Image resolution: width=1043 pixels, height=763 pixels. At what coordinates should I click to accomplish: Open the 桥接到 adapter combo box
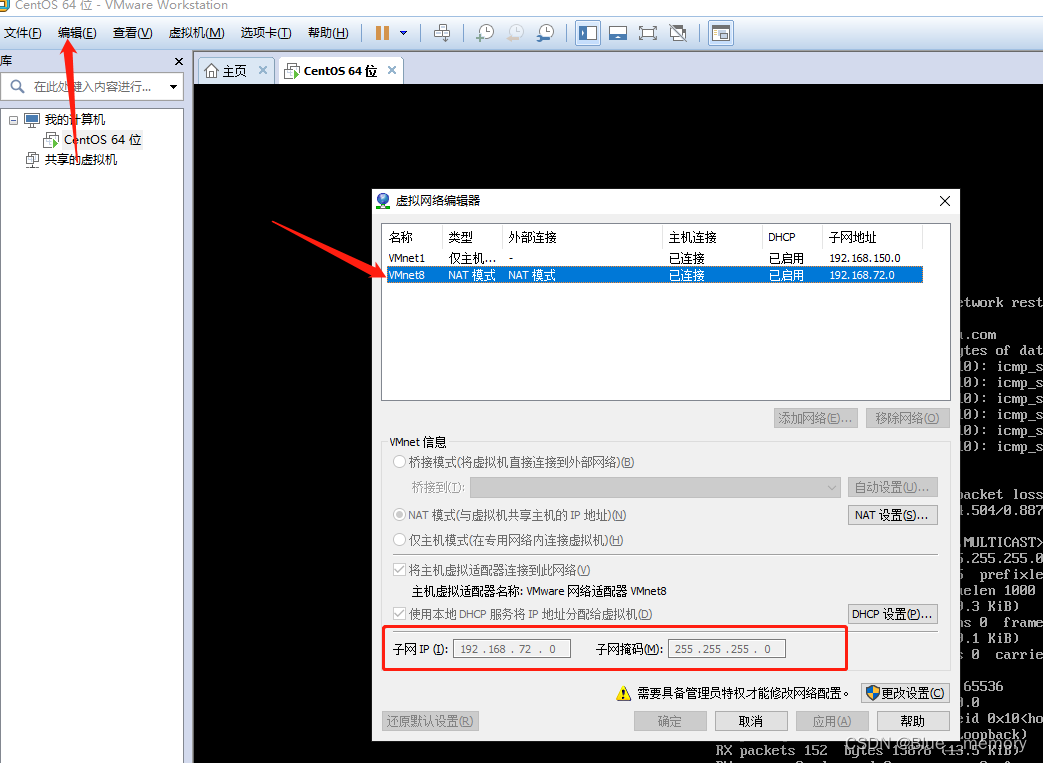(x=655, y=488)
